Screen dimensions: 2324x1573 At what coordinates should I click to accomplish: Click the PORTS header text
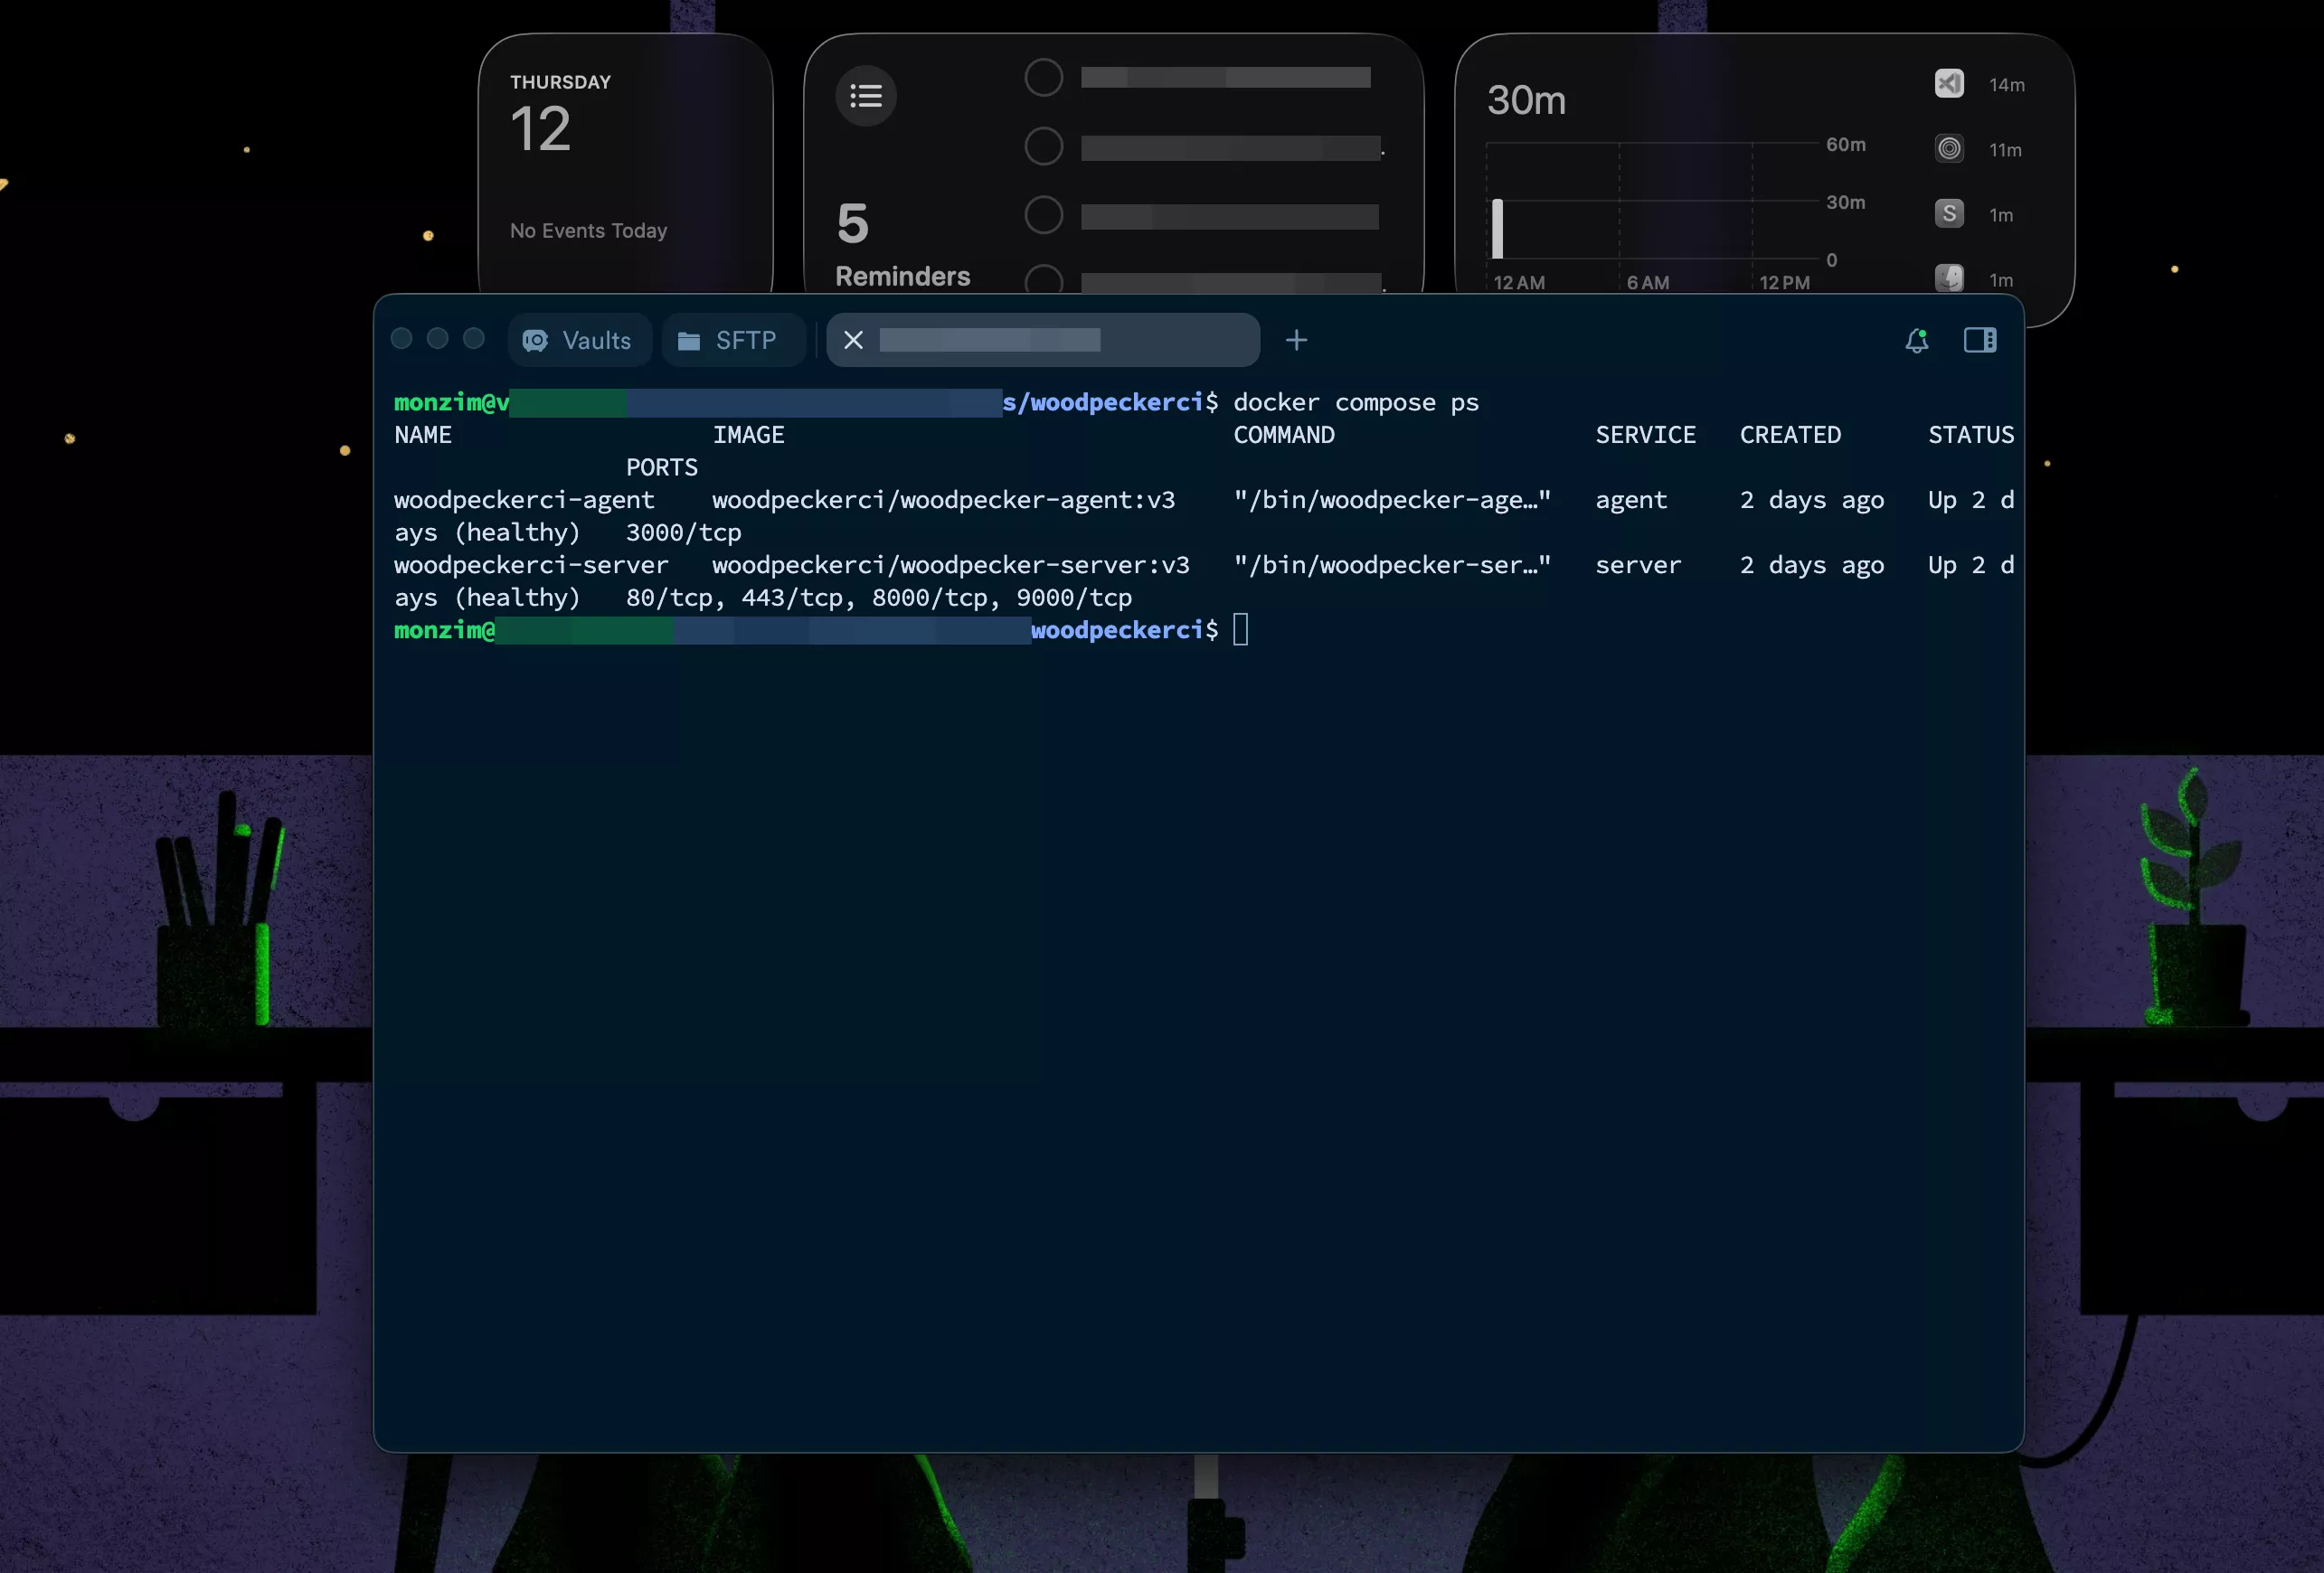tap(662, 468)
